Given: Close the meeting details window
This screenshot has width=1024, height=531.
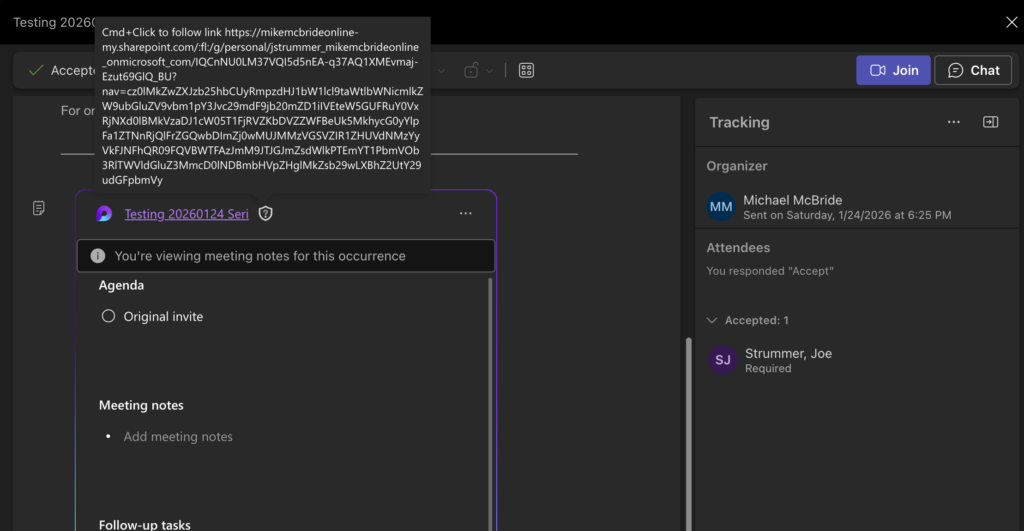Looking at the screenshot, I should 1011,21.
